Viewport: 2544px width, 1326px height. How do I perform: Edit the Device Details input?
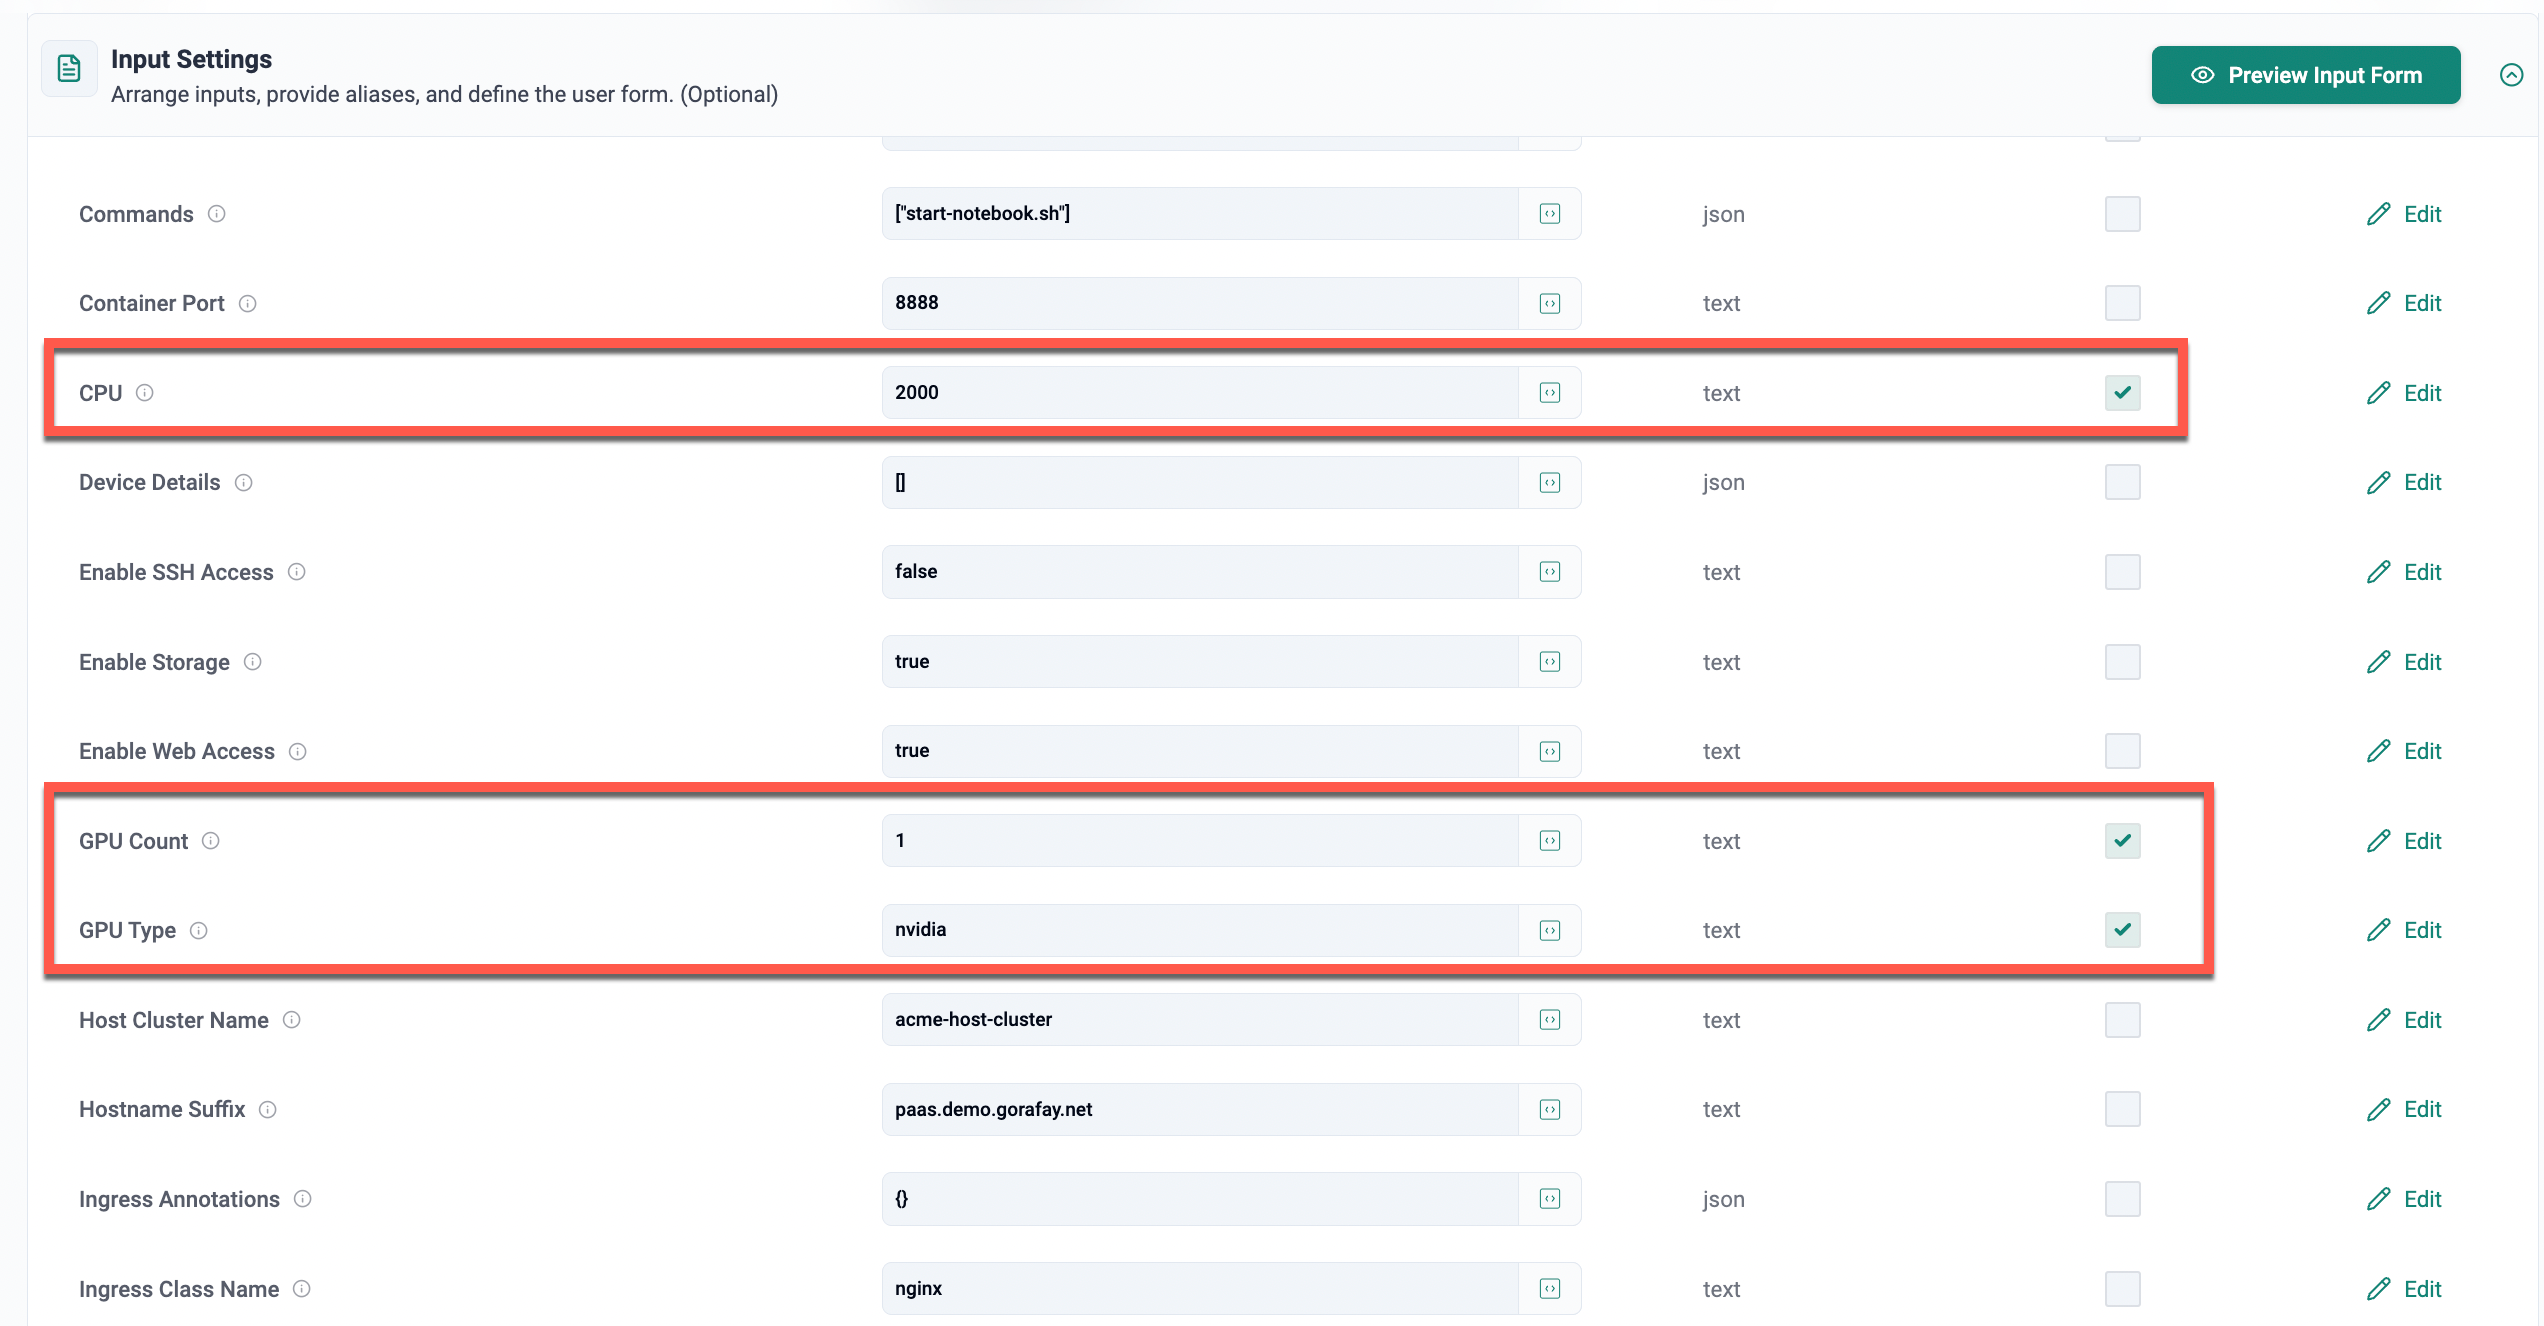2404,483
